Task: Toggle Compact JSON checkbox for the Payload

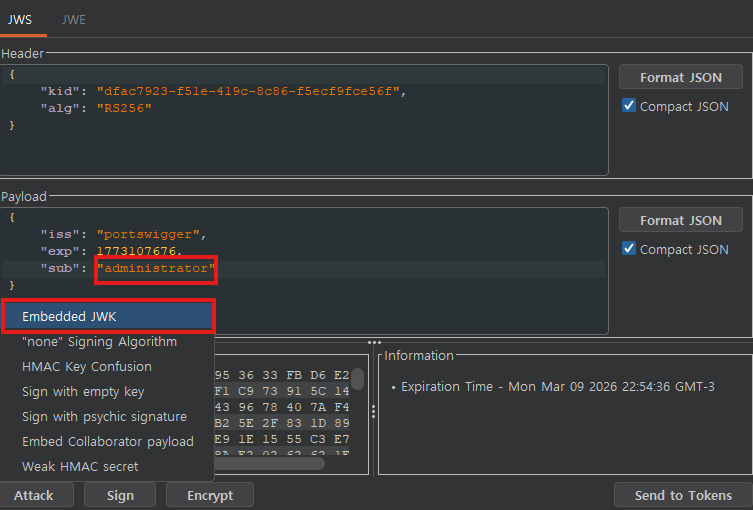Action: [x=629, y=249]
